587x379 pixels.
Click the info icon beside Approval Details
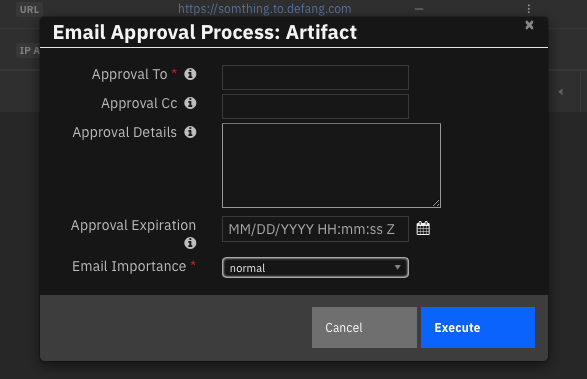[x=190, y=132]
